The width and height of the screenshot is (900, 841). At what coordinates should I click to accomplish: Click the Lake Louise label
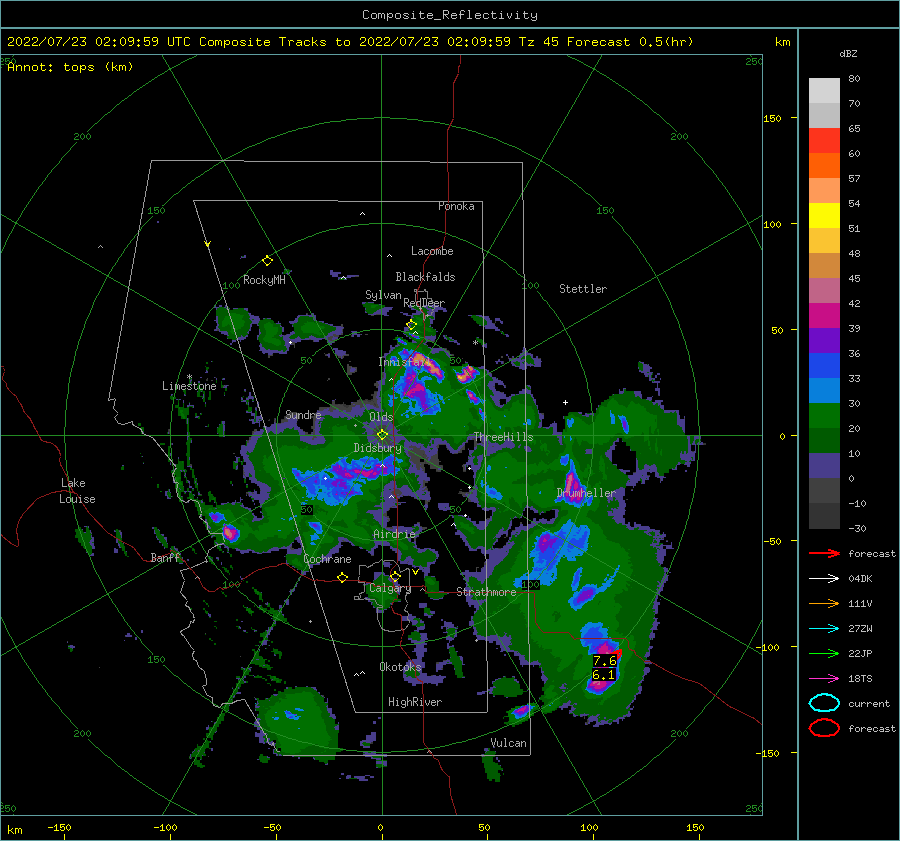[77, 491]
